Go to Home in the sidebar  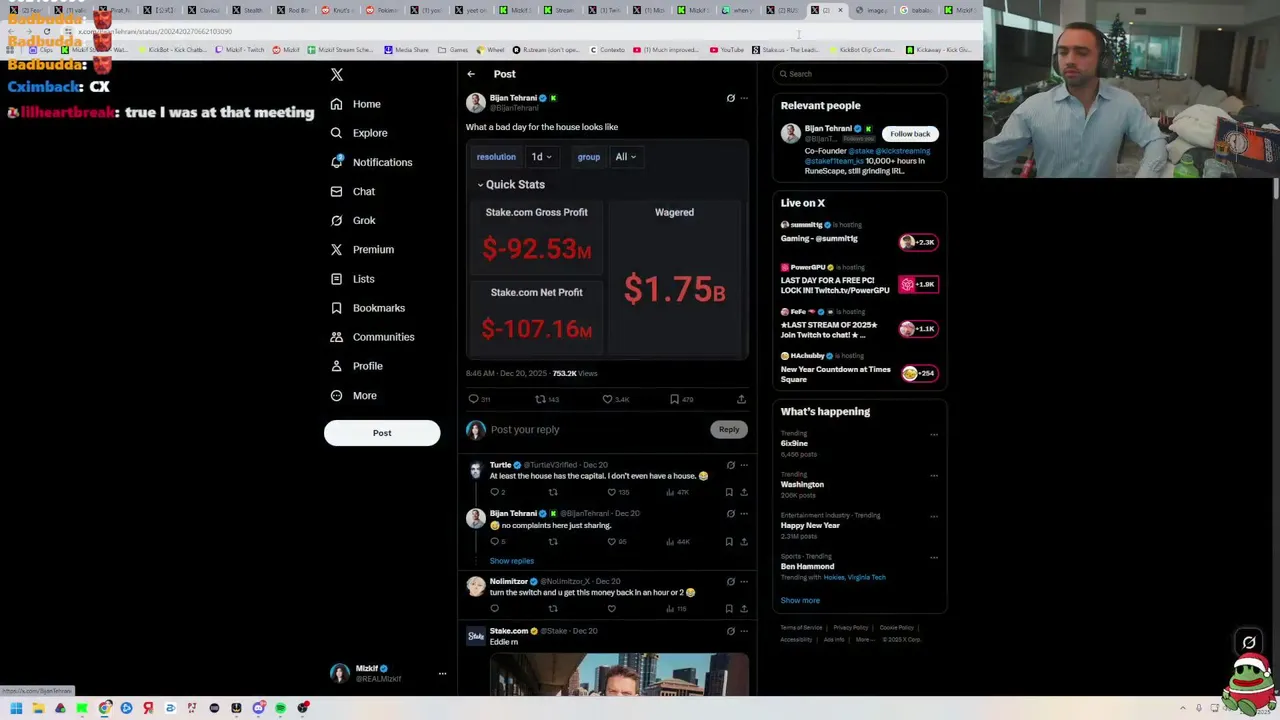tap(355, 104)
